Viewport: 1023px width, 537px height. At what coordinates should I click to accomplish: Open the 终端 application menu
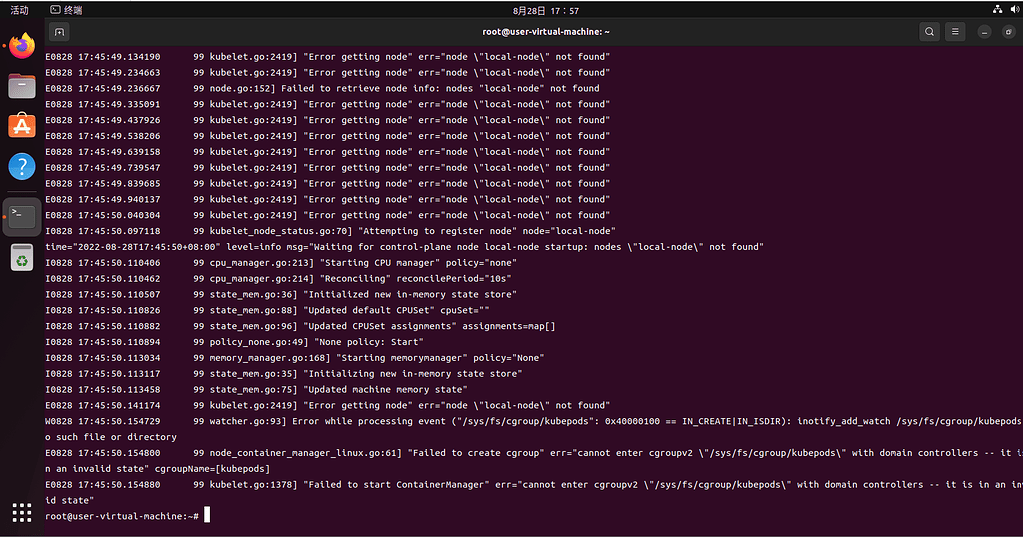pyautogui.click(x=66, y=9)
